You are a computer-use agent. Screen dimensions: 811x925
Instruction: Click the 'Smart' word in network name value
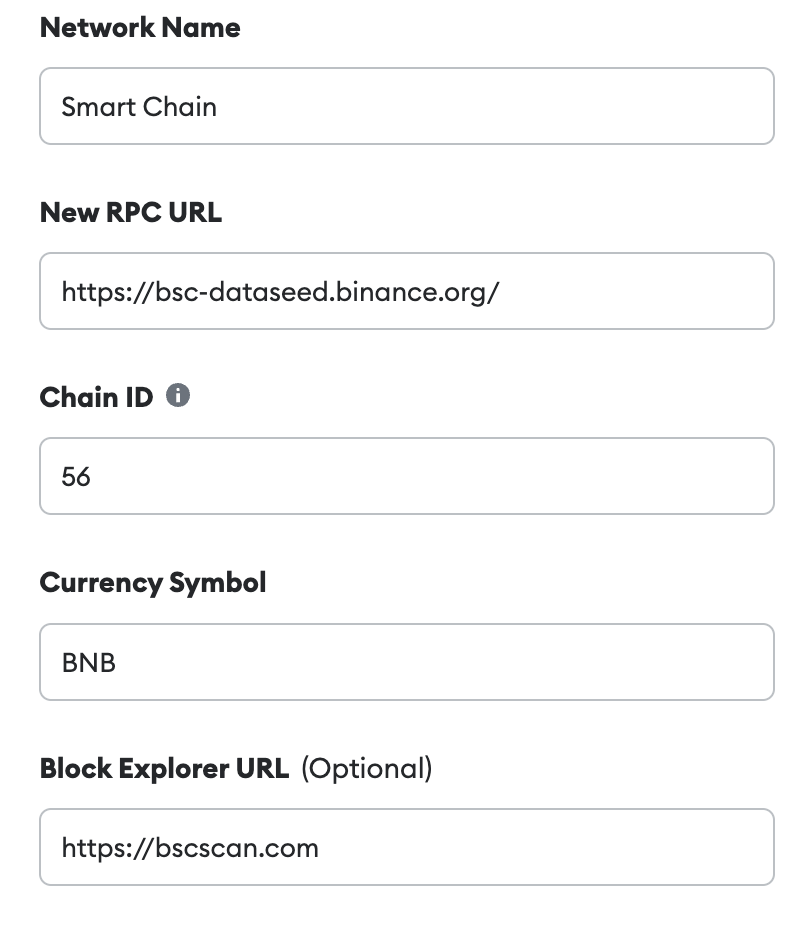pos(99,107)
